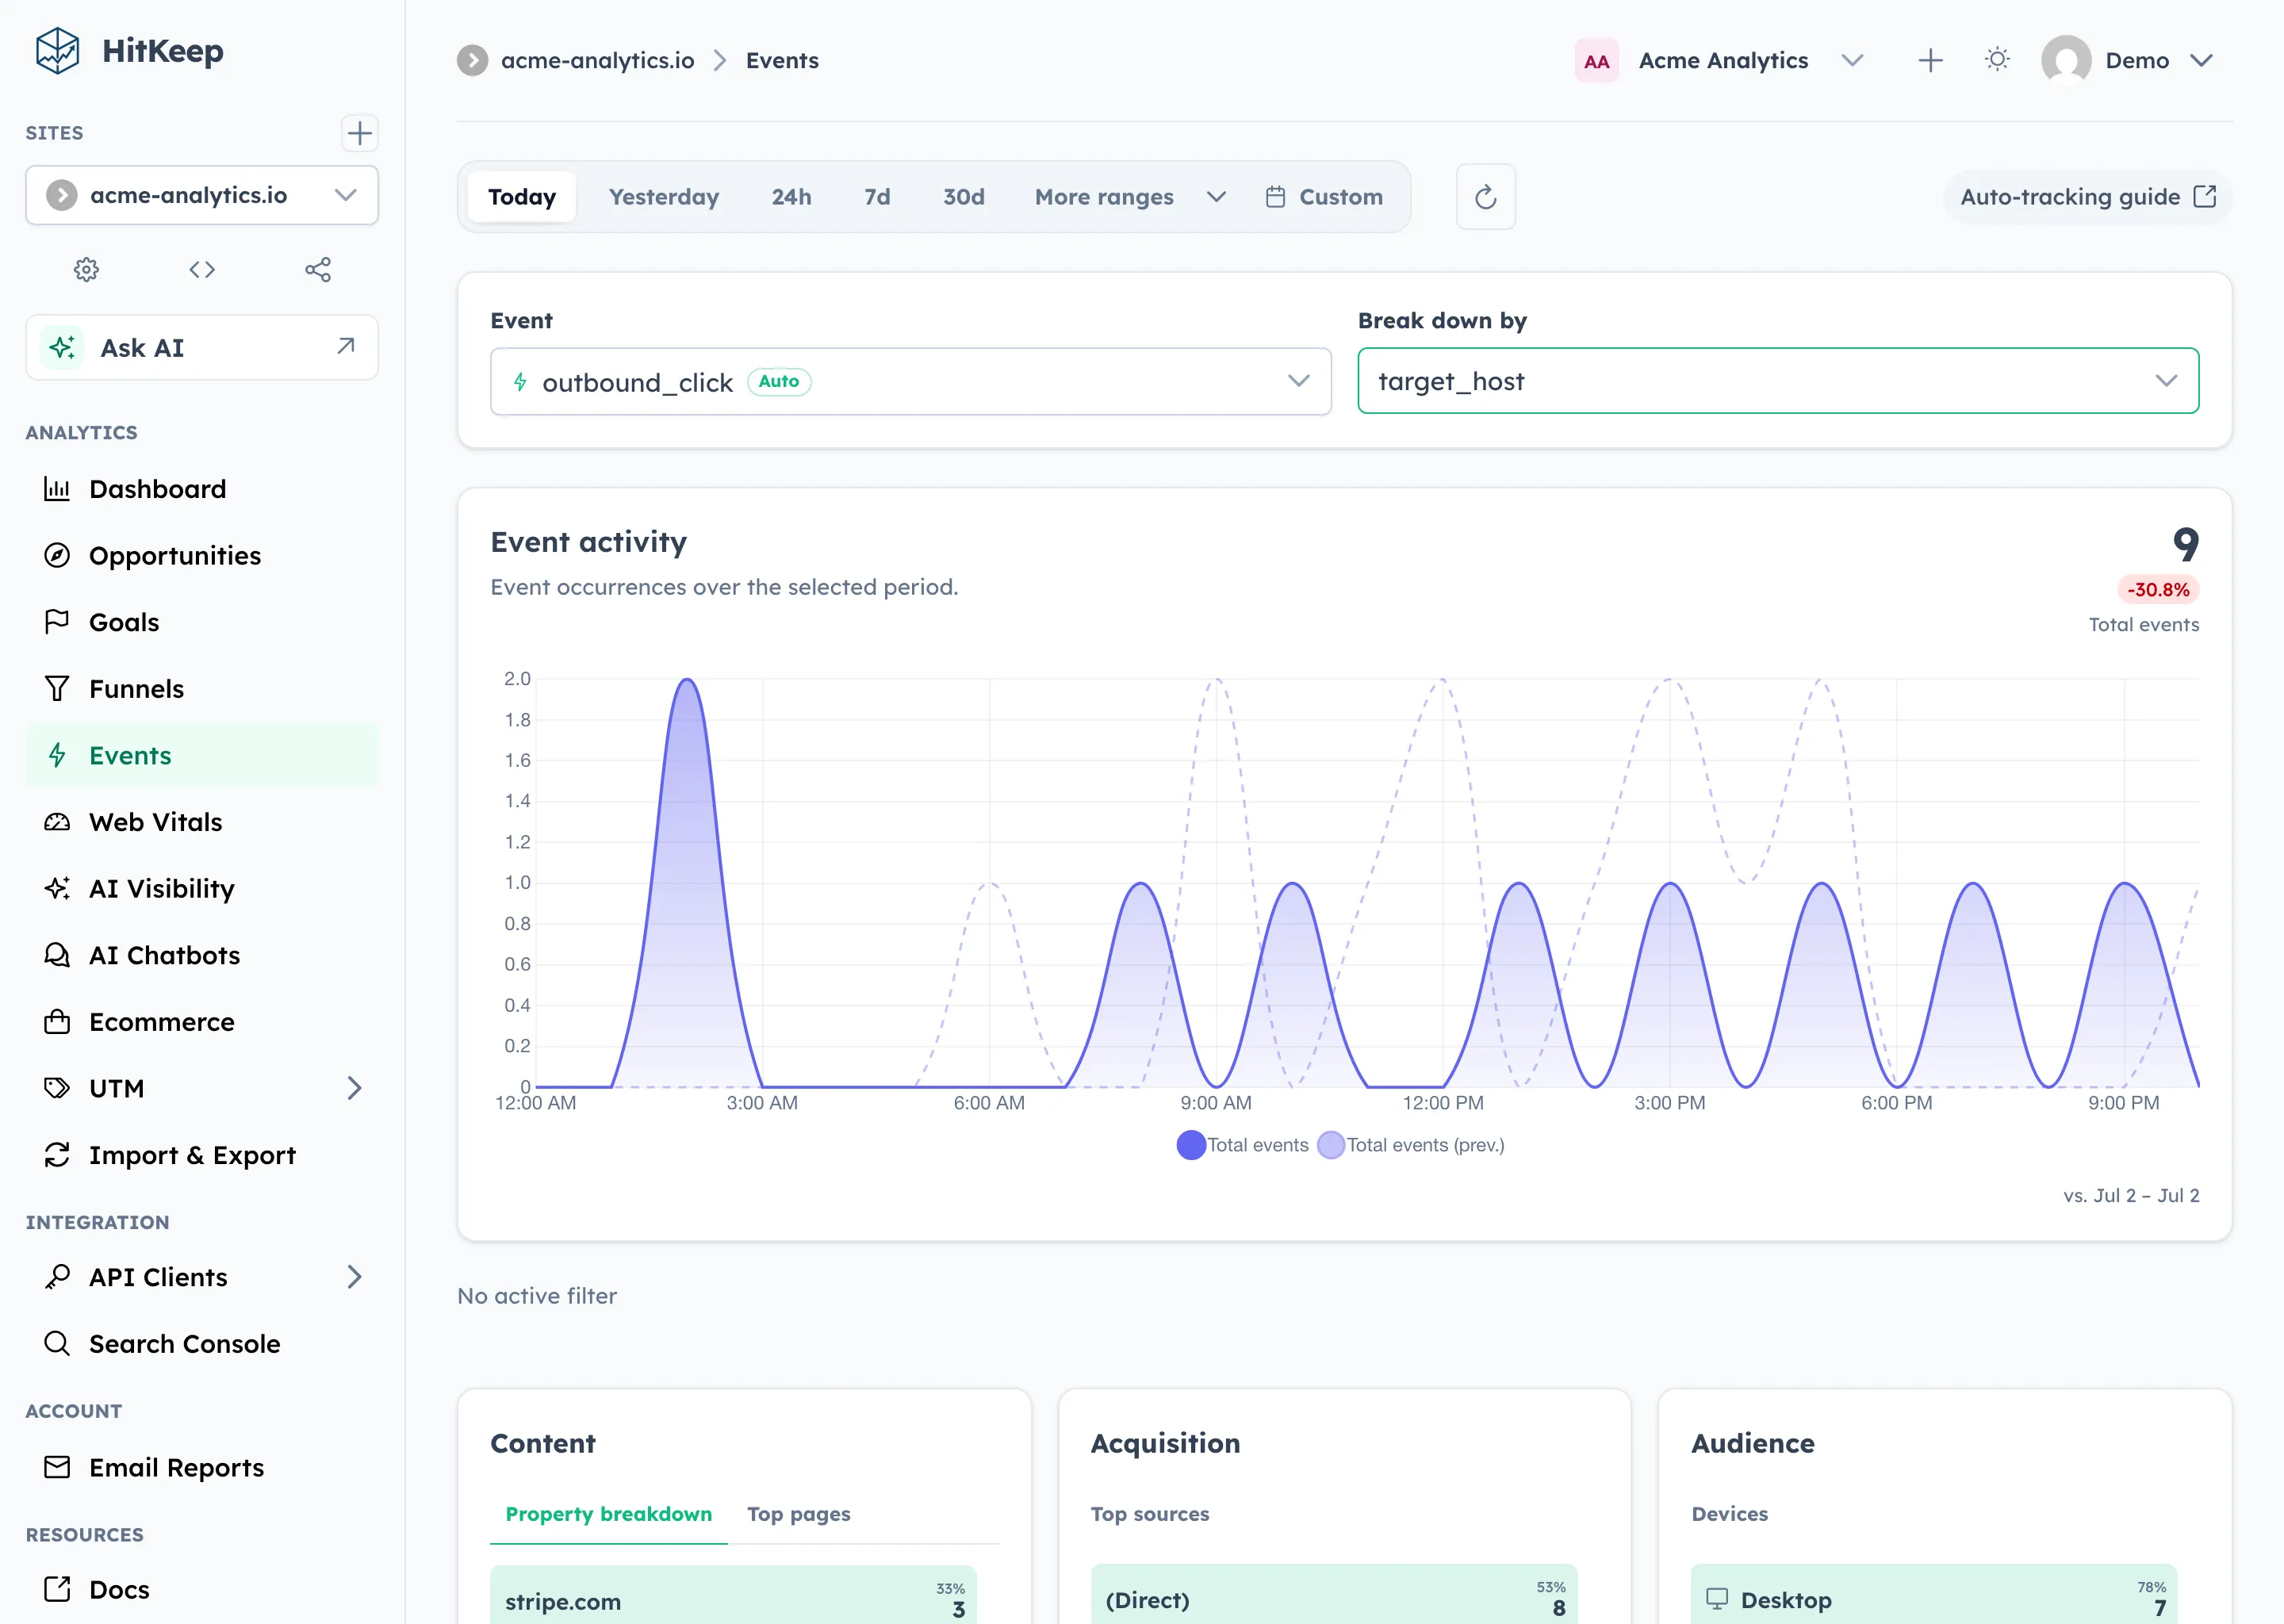This screenshot has width=2284, height=1624.
Task: Open the More ranges dropdown
Action: coord(1130,197)
